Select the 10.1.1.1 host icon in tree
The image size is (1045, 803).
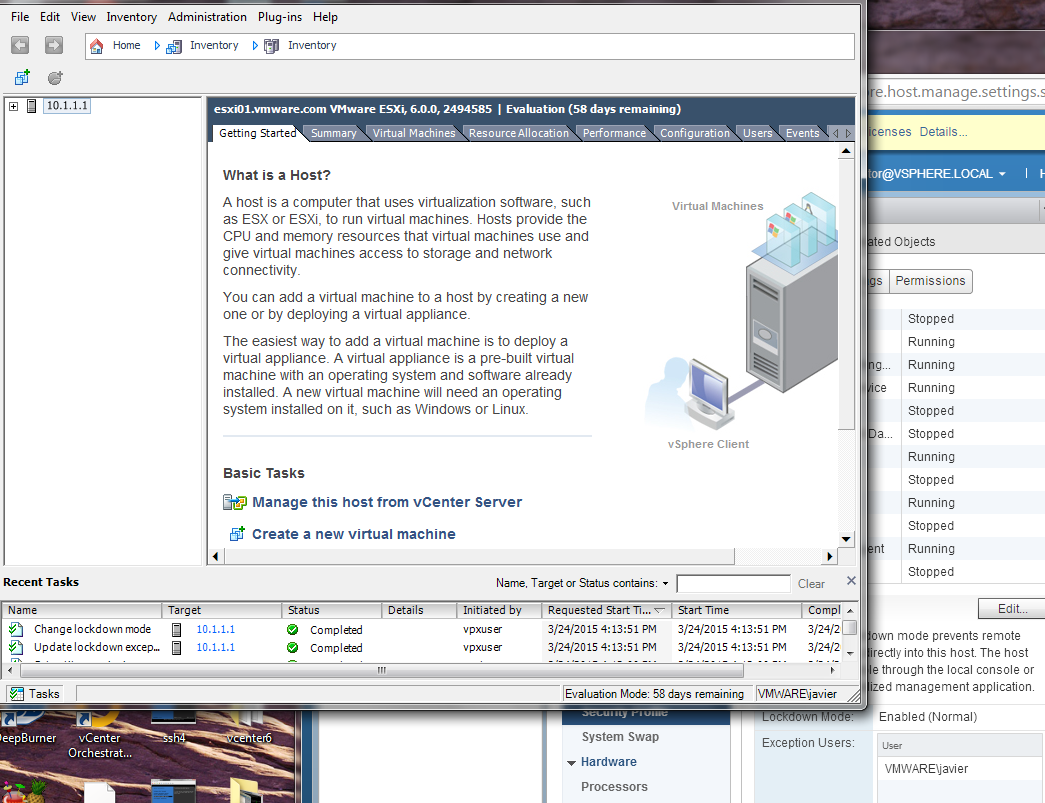click(31, 106)
